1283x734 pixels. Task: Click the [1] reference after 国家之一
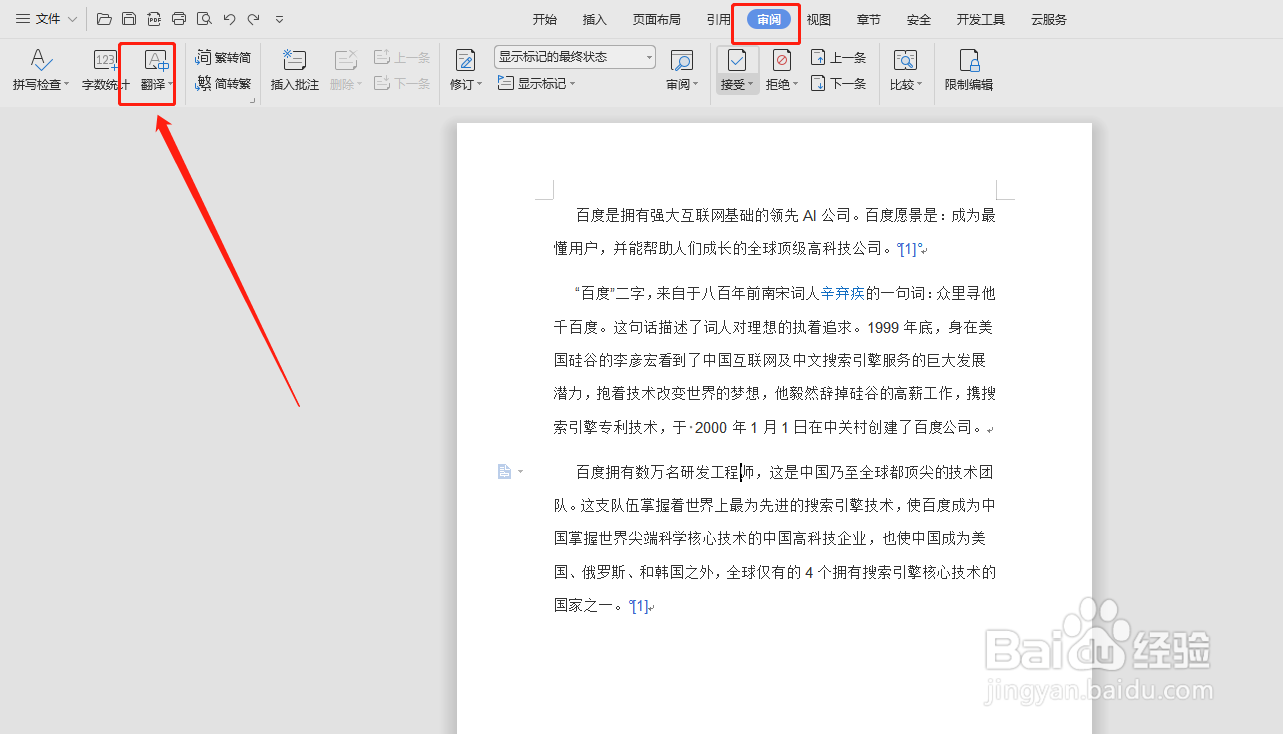(x=638, y=606)
